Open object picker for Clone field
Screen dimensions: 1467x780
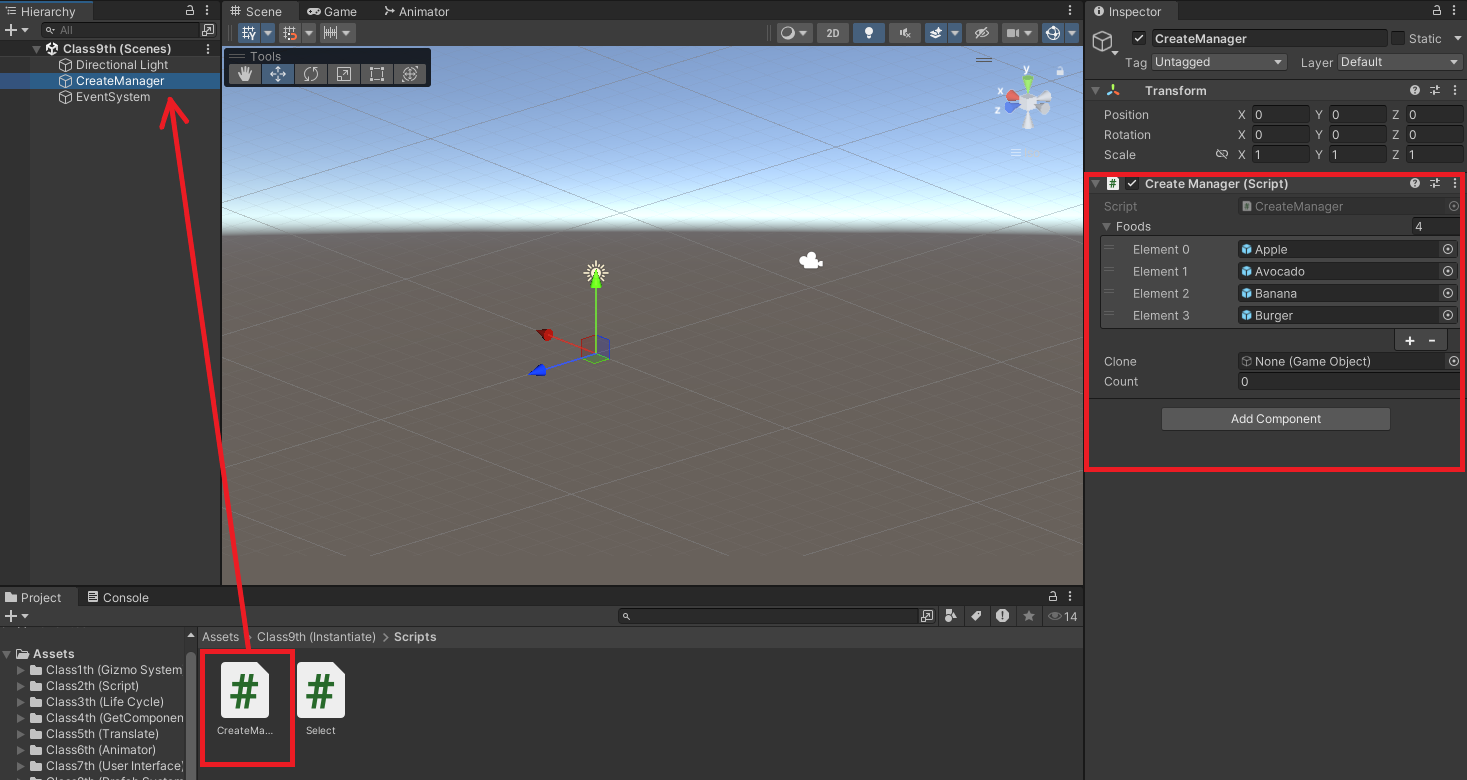coord(1454,361)
